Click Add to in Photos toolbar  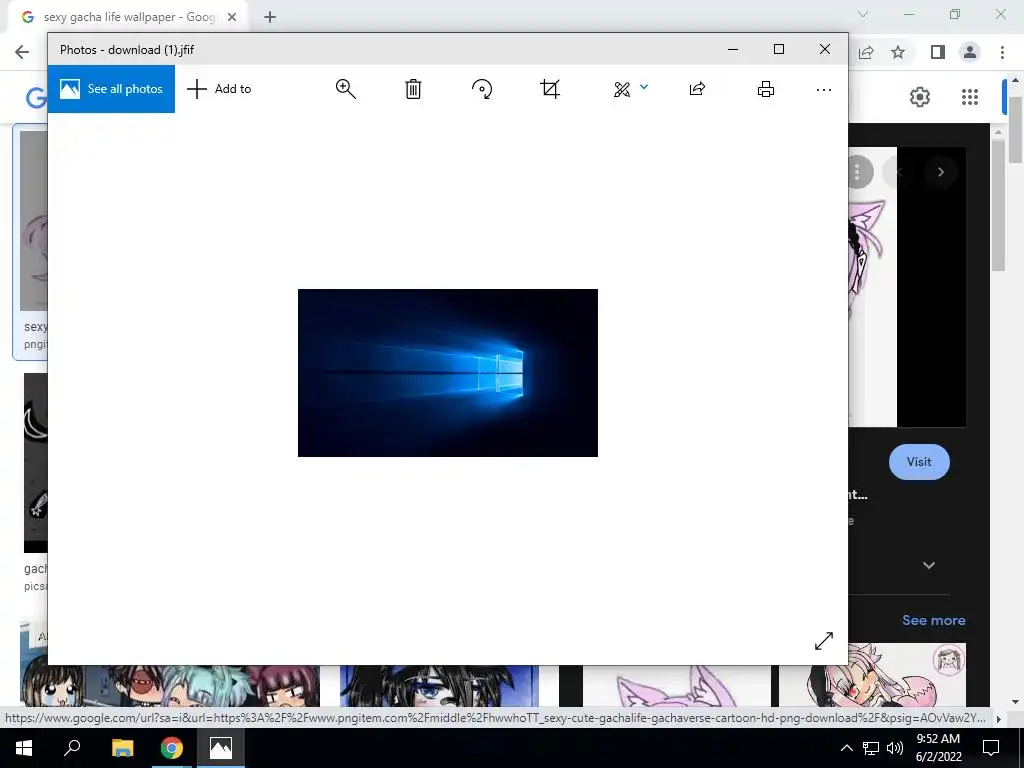click(x=219, y=89)
